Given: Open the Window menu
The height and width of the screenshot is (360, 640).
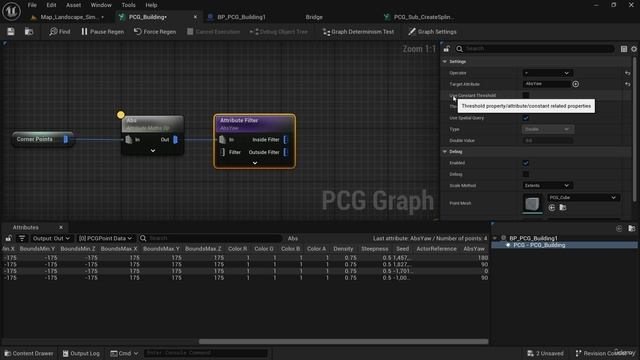Looking at the screenshot, I should pos(101,5).
